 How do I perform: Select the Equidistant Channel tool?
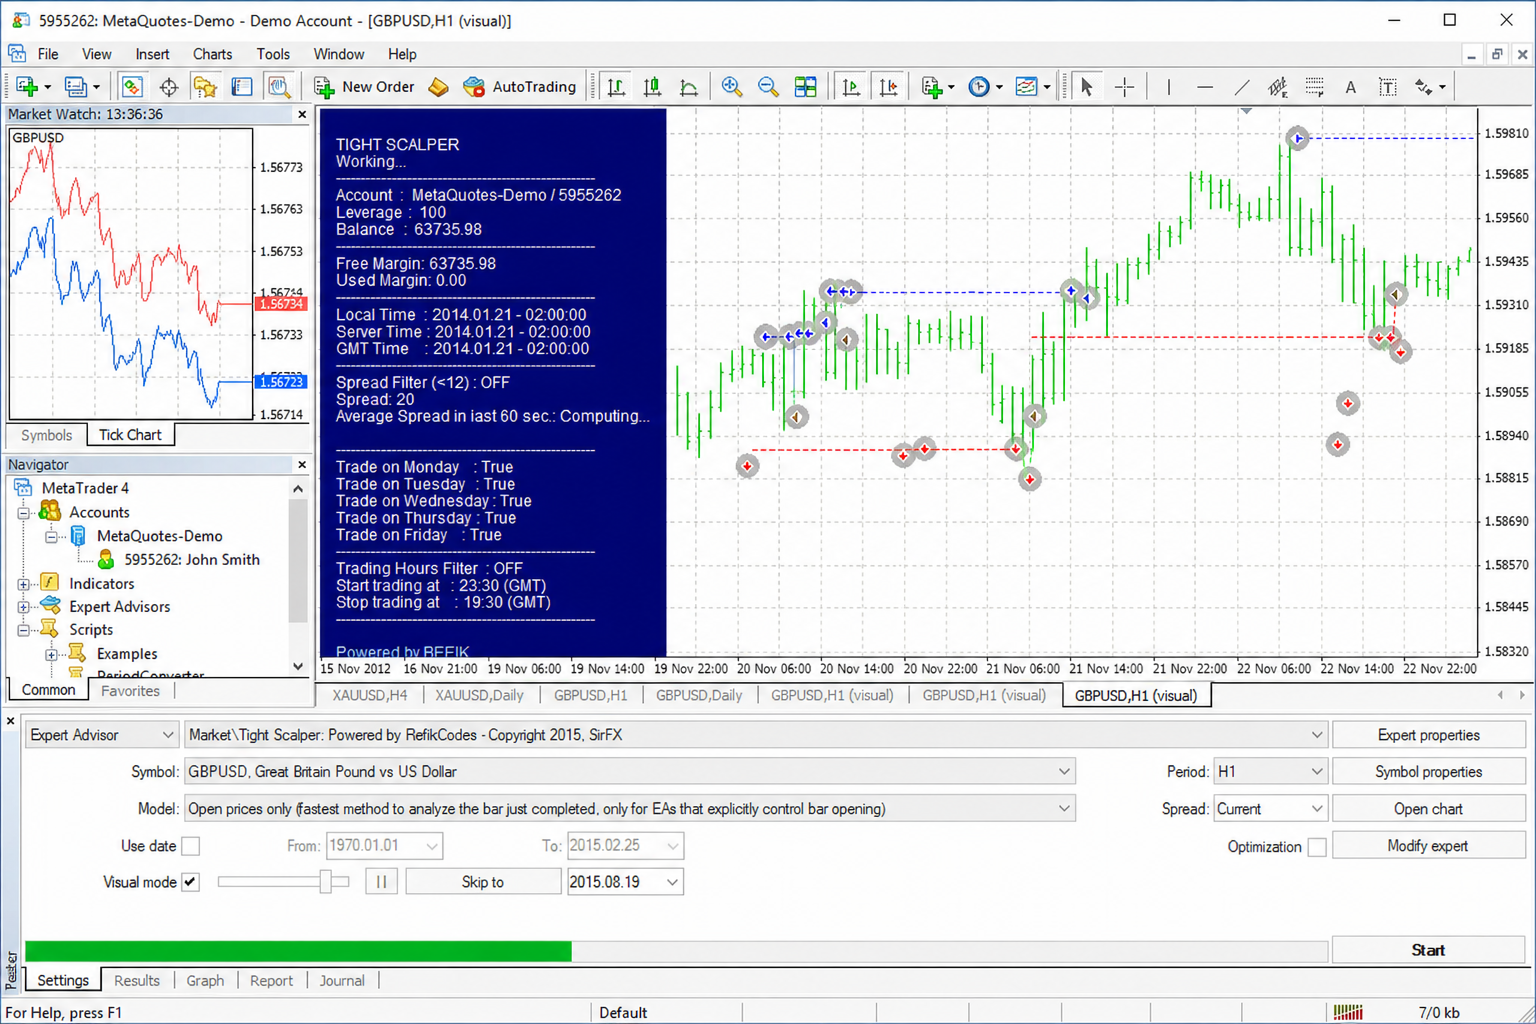pyautogui.click(x=1278, y=87)
